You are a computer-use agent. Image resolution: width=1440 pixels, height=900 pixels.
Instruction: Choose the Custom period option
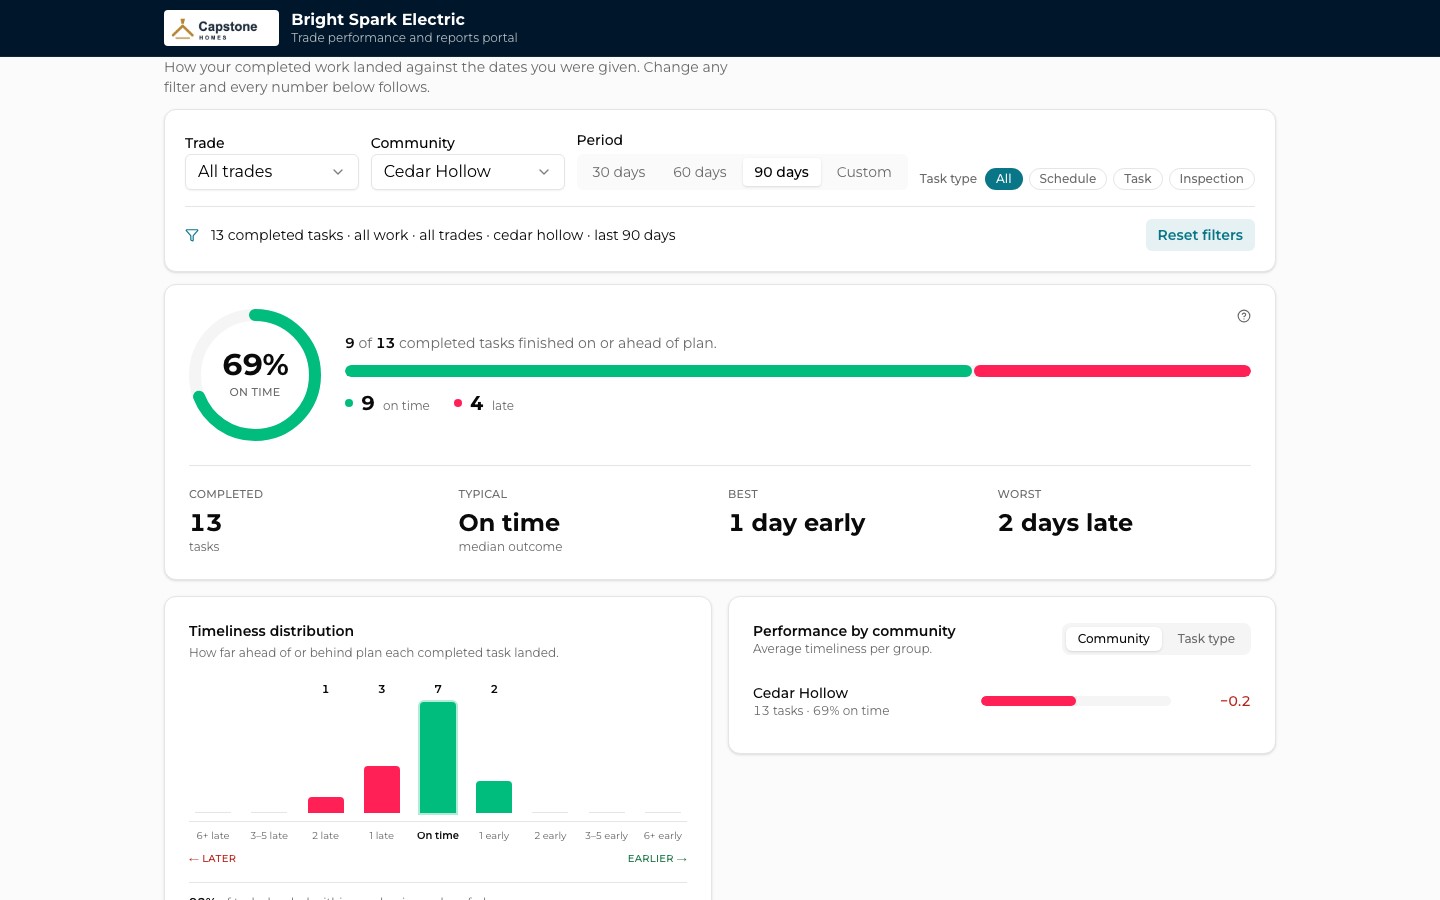[864, 172]
